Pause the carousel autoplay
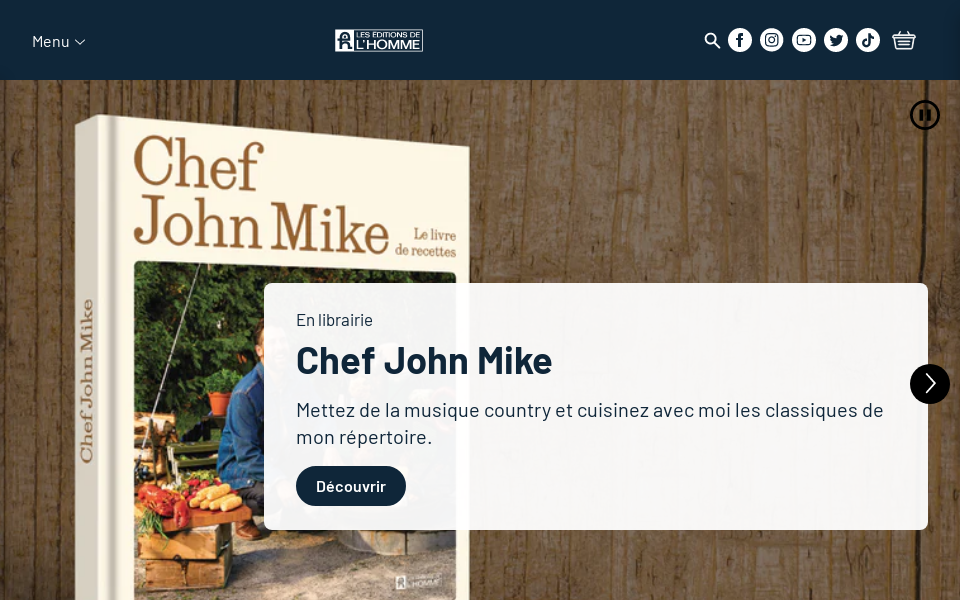This screenshot has width=960, height=600. pyautogui.click(x=924, y=115)
